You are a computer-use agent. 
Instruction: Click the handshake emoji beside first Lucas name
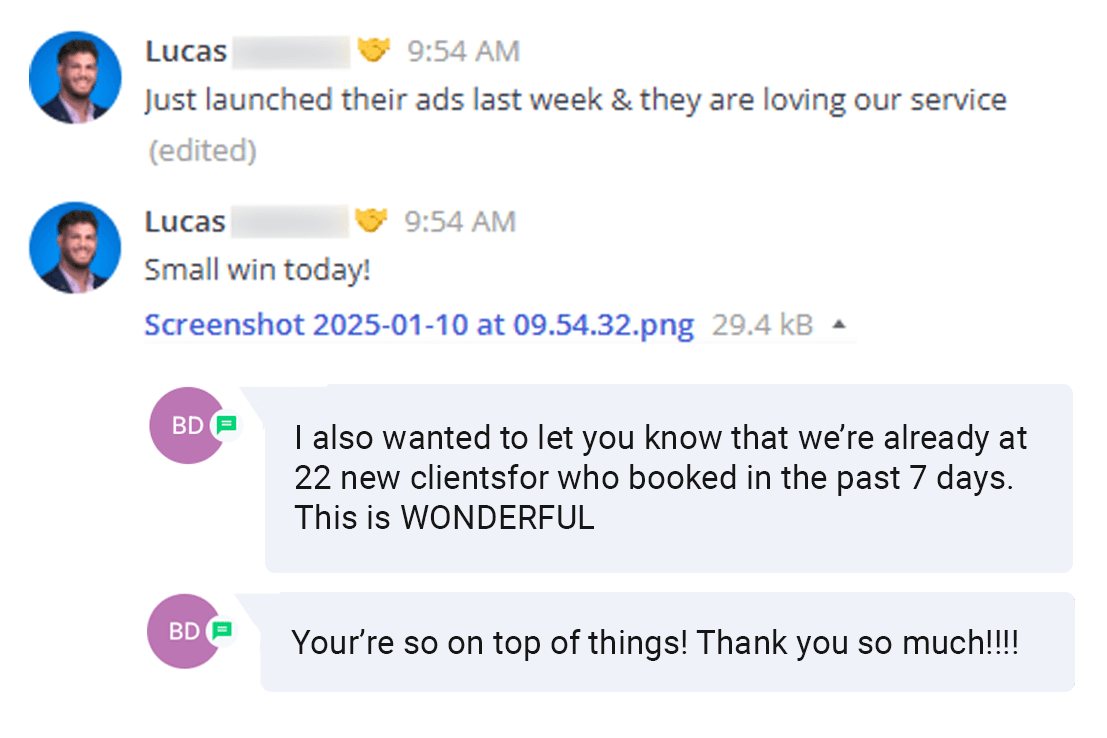click(x=373, y=50)
